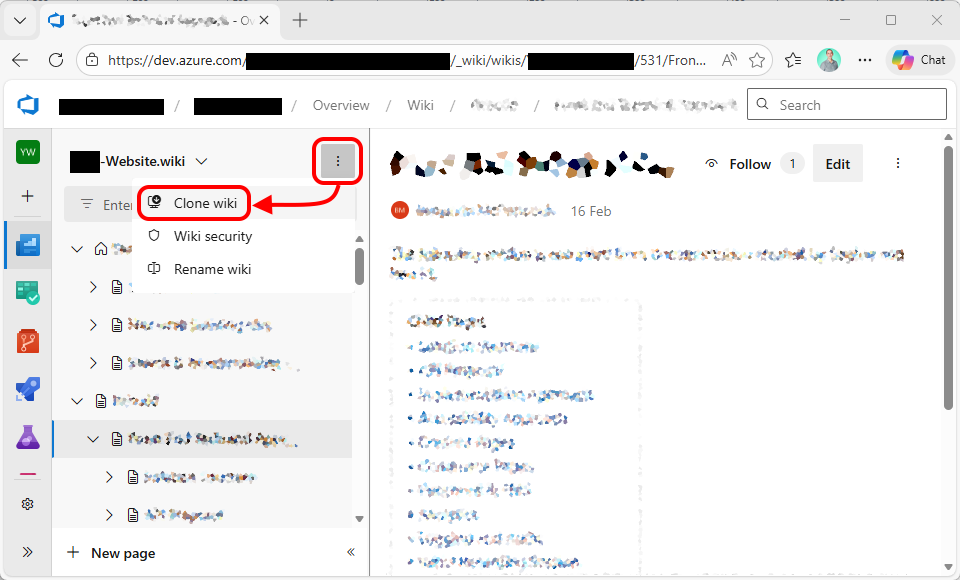Expand the first child page node

coord(93,287)
